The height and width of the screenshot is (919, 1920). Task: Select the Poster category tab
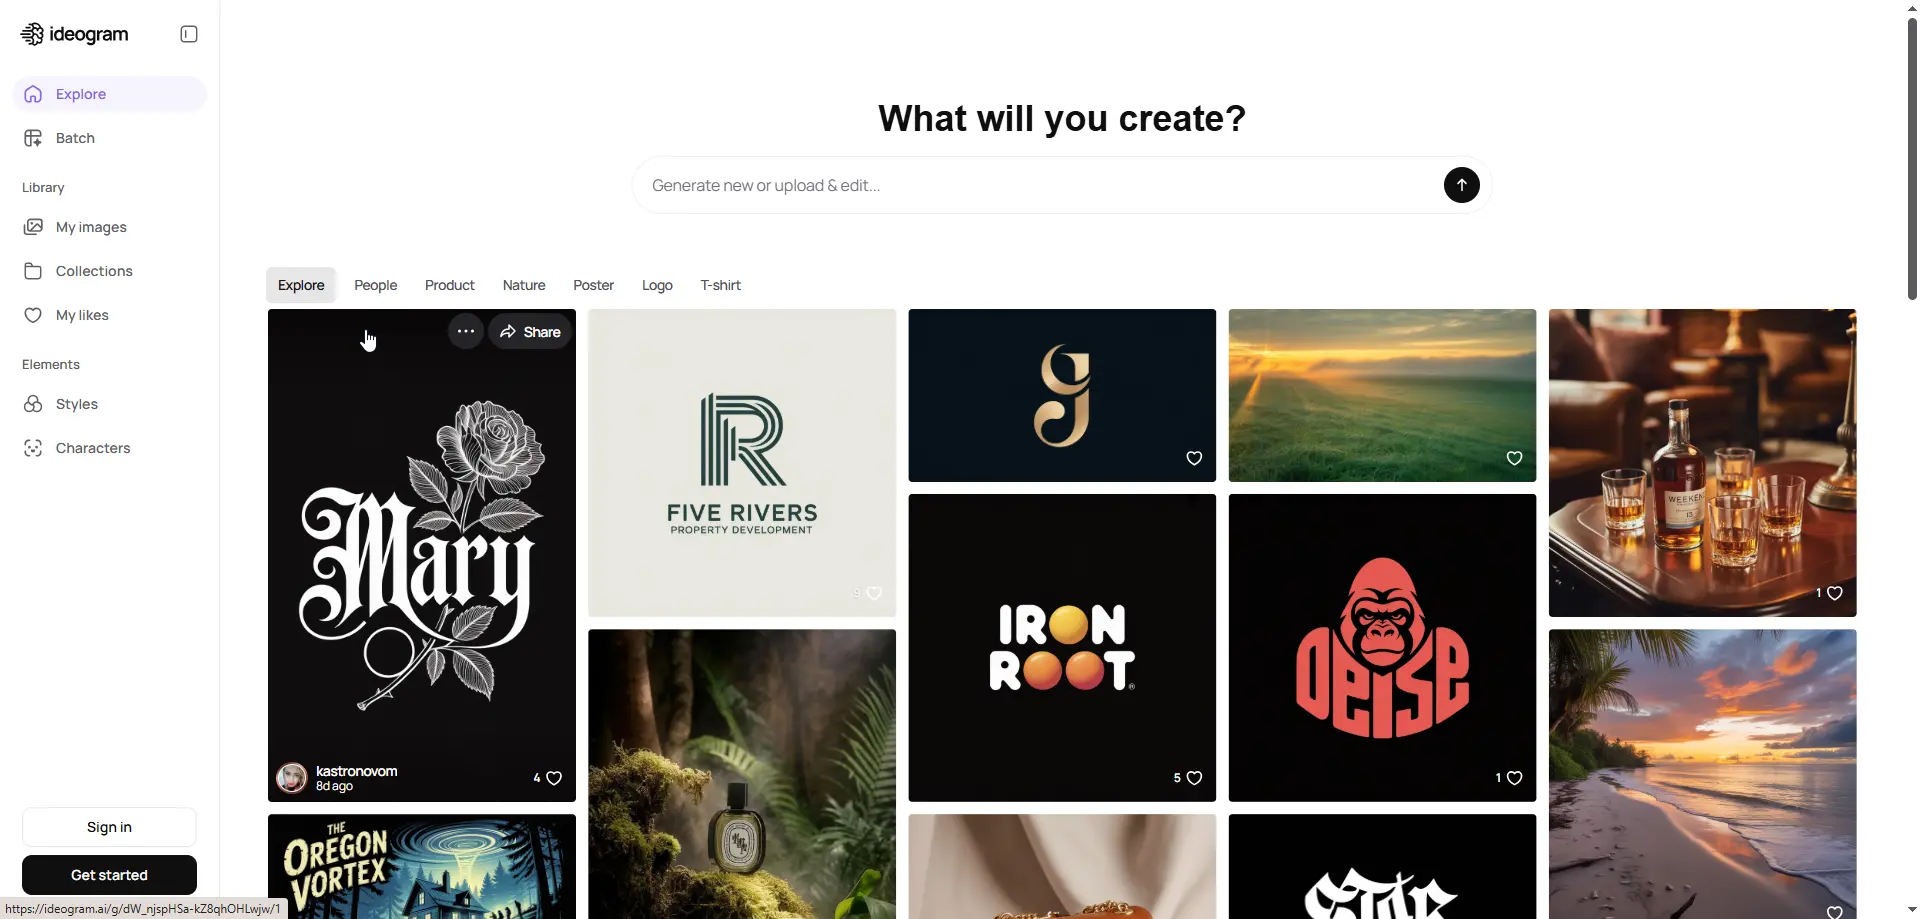(593, 285)
